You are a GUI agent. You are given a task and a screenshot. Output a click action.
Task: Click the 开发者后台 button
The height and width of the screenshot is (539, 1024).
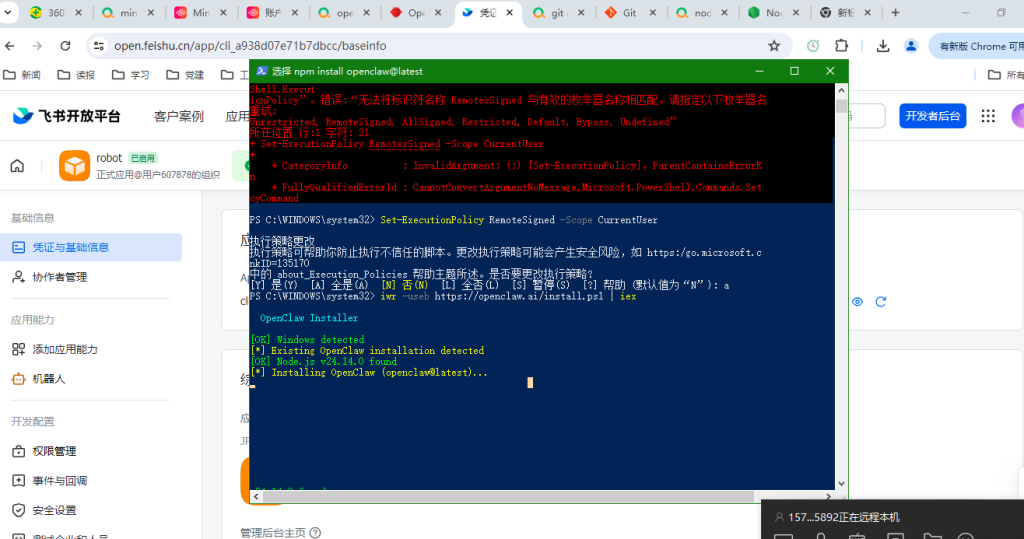tap(932, 116)
